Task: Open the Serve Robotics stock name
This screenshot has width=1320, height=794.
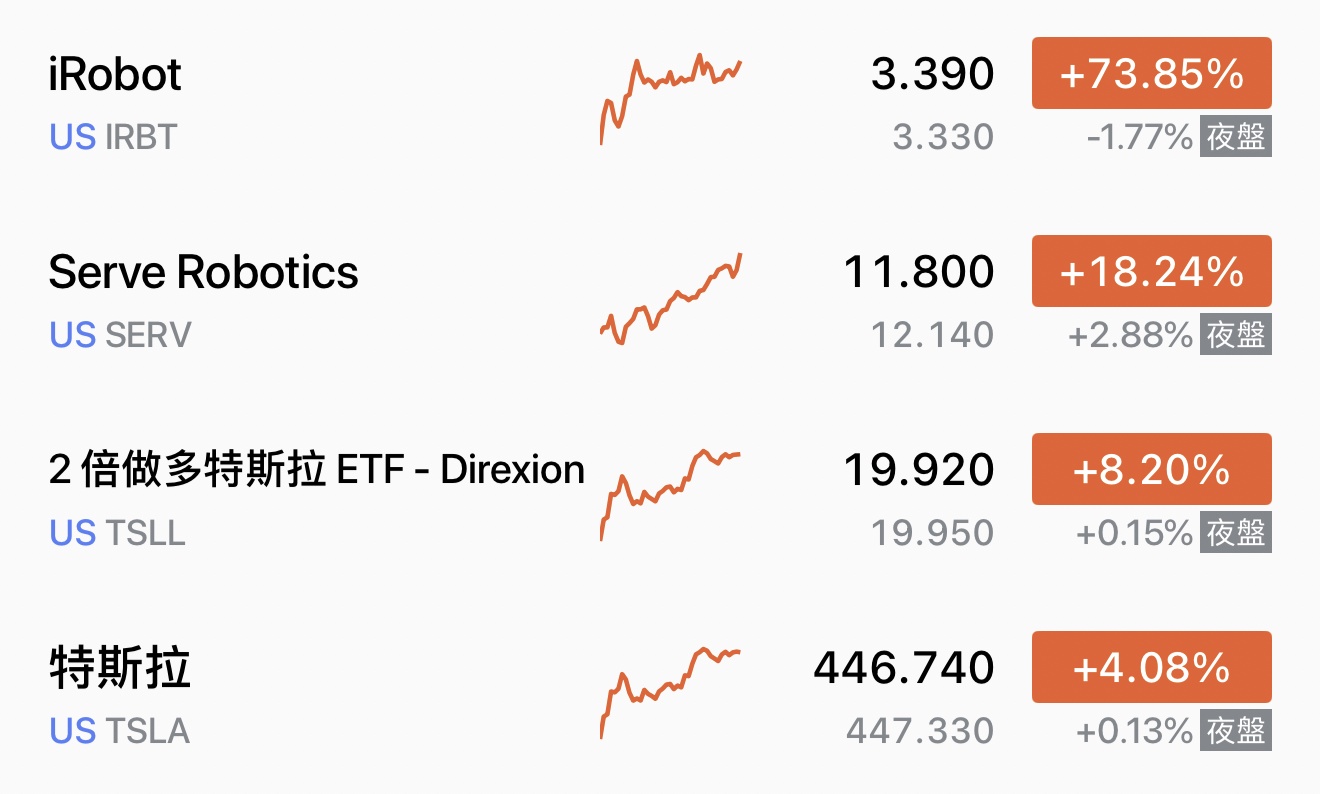Action: coord(203,272)
